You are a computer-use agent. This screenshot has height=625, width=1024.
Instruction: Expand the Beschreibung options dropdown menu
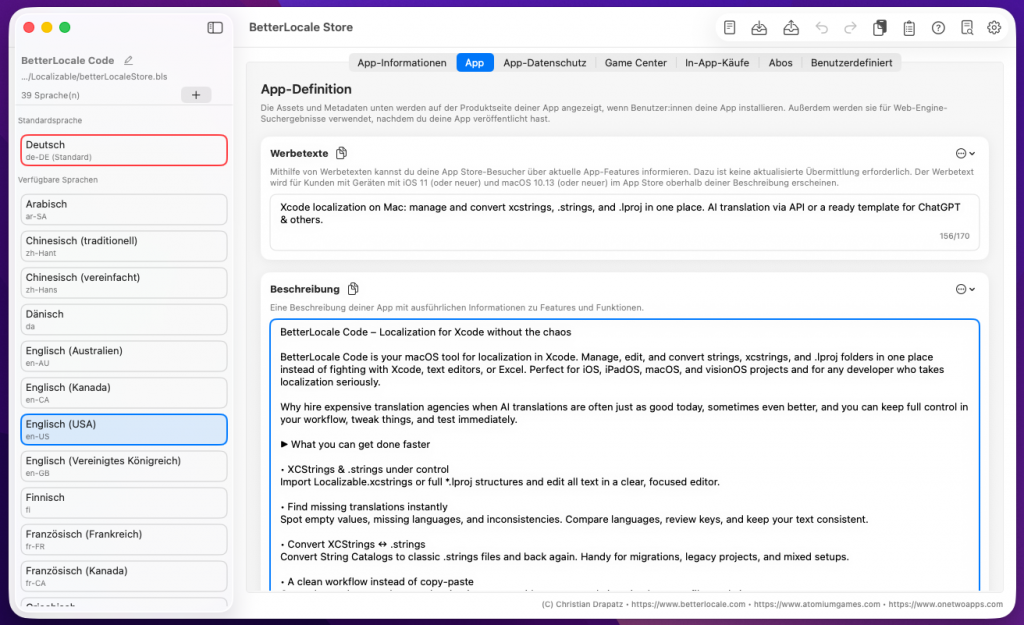point(965,289)
